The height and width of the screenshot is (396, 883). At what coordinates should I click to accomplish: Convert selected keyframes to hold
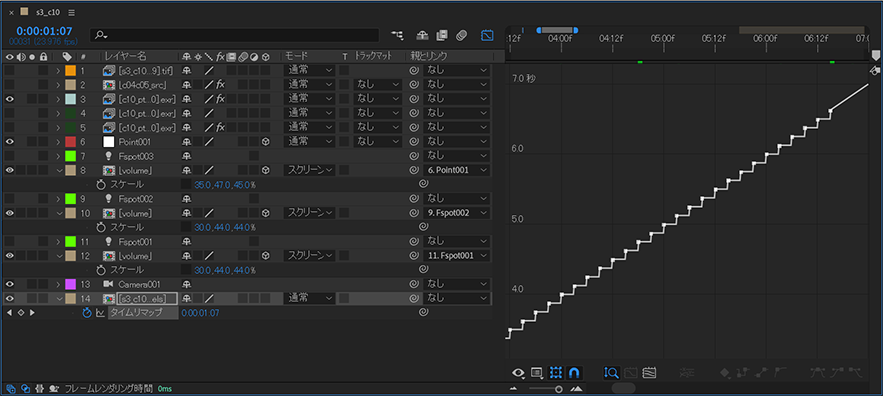click(x=742, y=373)
